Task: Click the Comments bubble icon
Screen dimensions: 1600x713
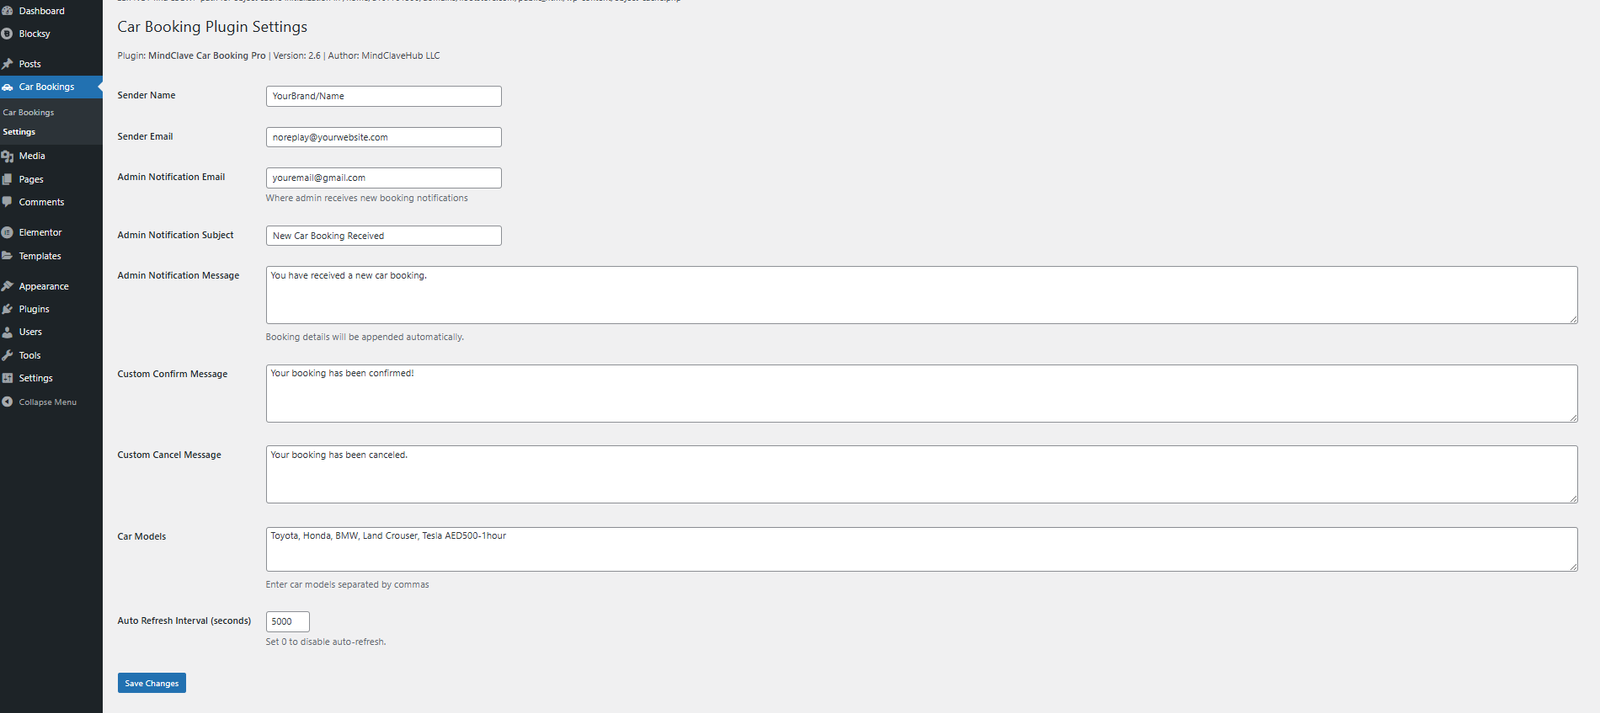Action: point(8,202)
